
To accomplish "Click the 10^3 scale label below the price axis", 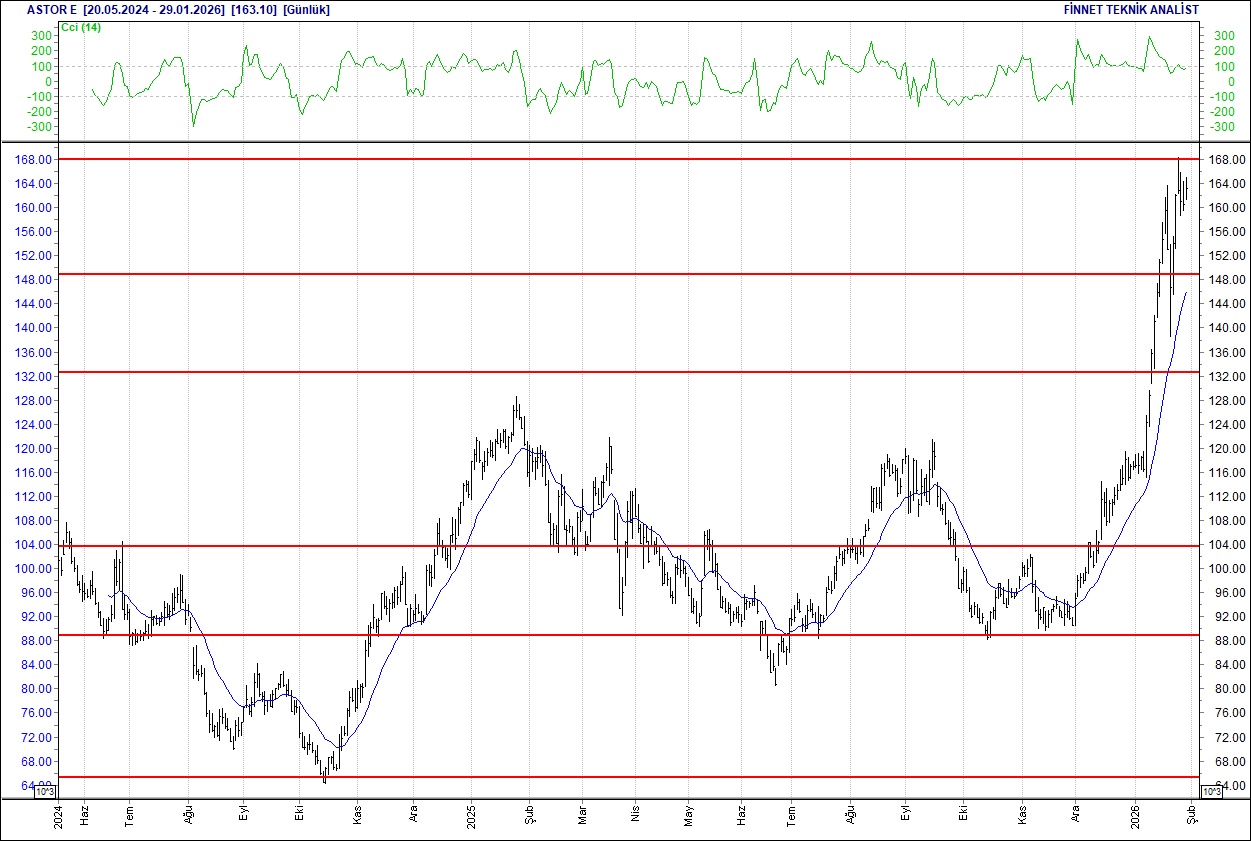I will [47, 791].
